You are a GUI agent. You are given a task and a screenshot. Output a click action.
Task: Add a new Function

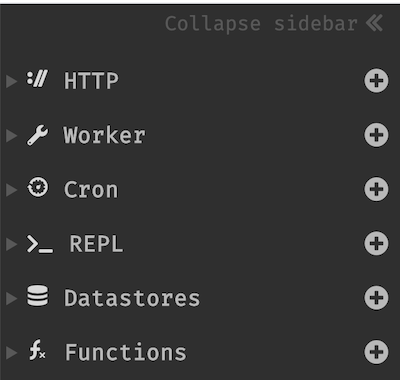click(376, 352)
